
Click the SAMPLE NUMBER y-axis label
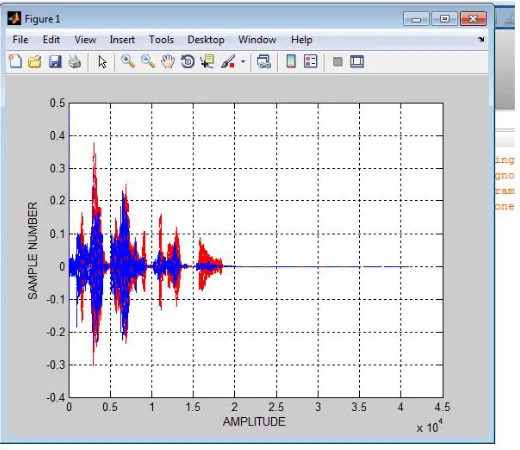coord(33,250)
